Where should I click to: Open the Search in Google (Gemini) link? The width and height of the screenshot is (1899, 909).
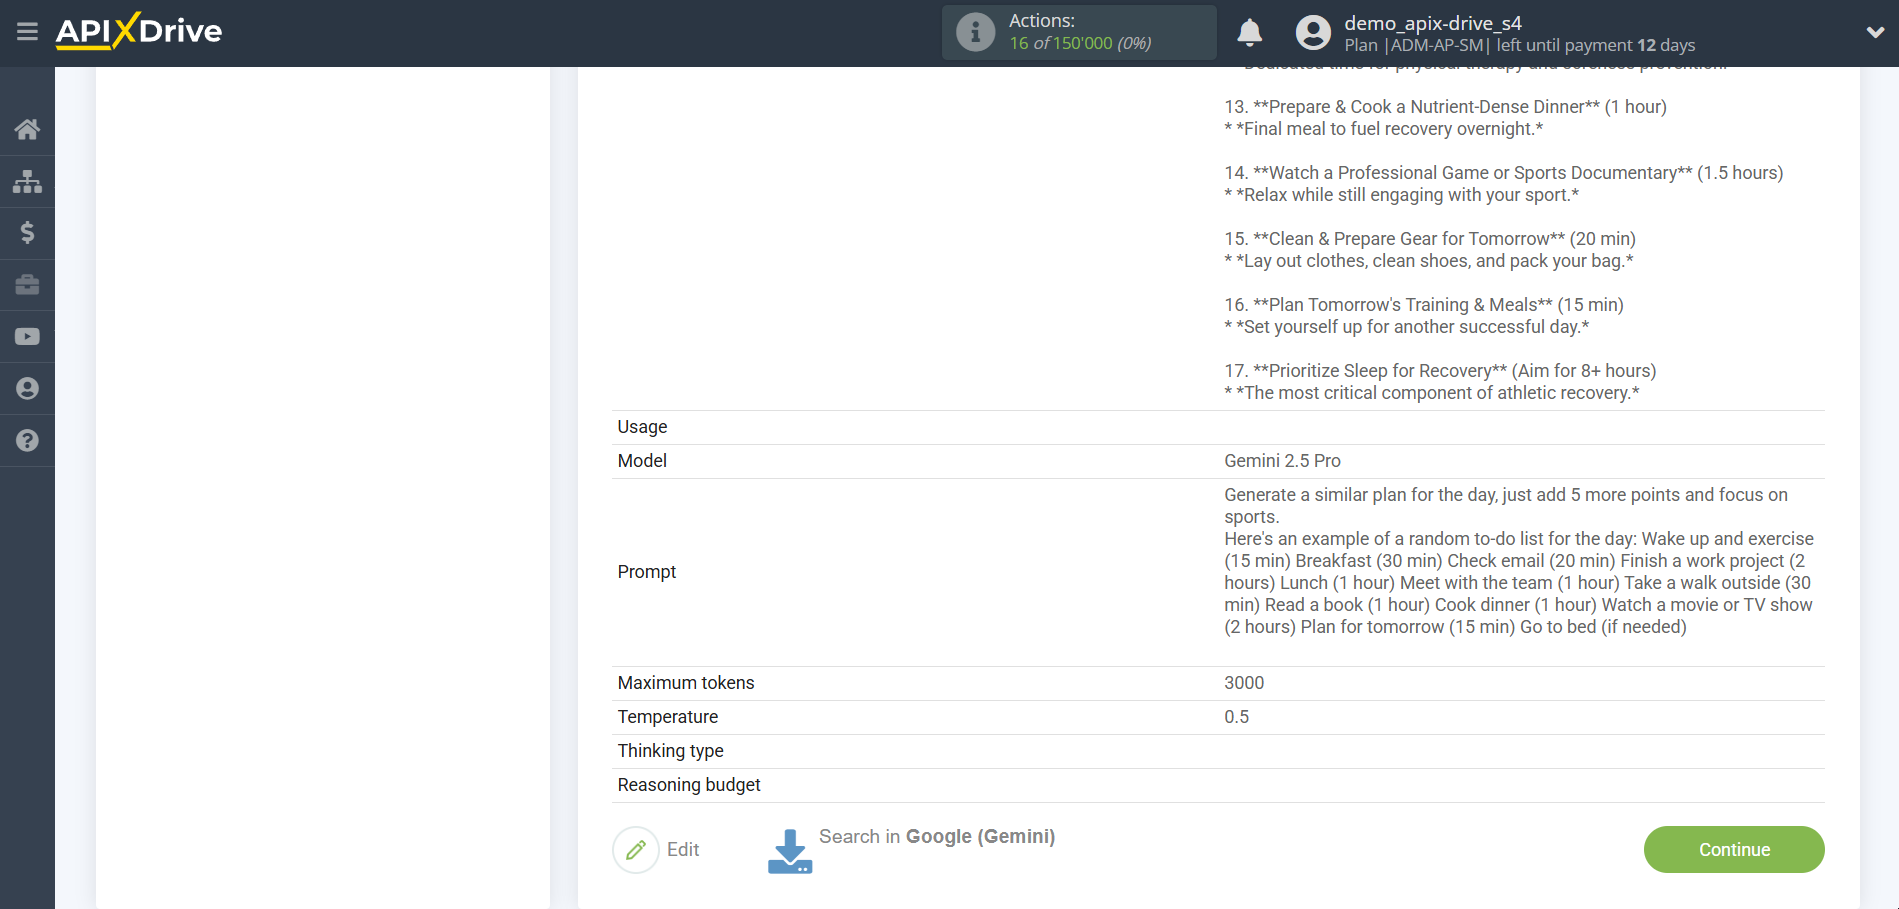pyautogui.click(x=936, y=836)
